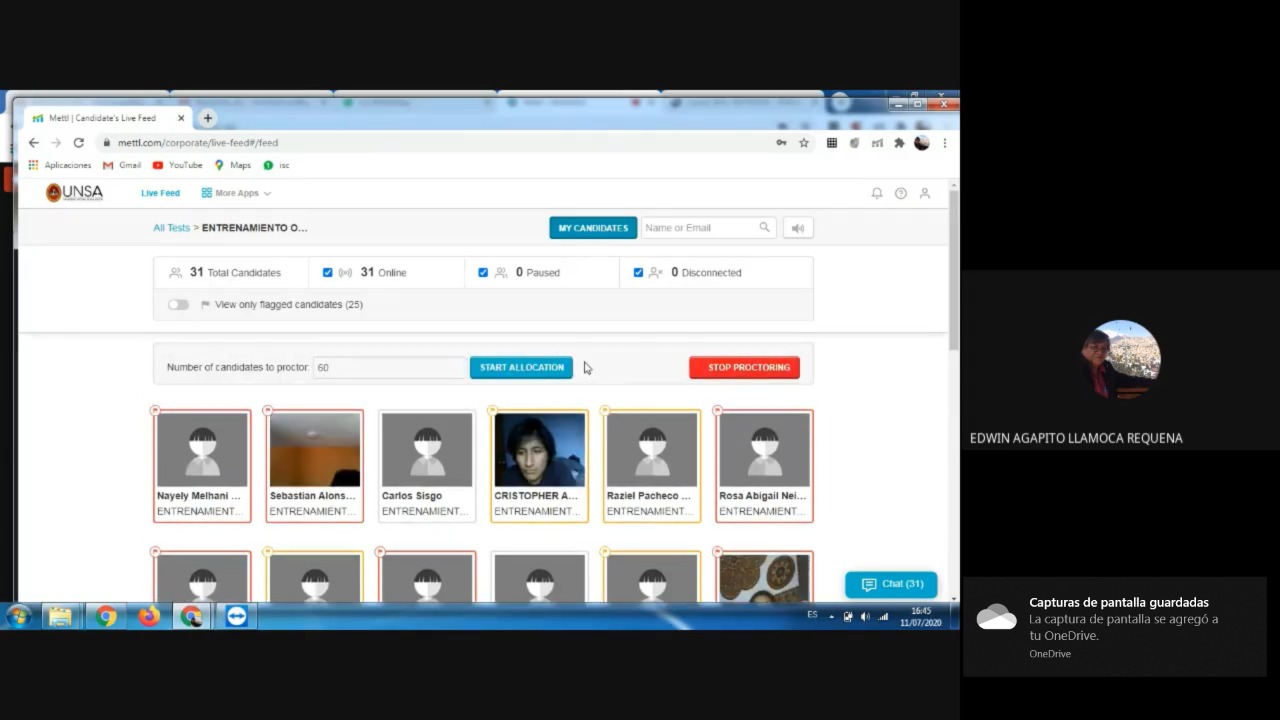This screenshot has width=1280, height=720.
Task: Enable View only flagged candidates toggle
Action: click(x=178, y=304)
